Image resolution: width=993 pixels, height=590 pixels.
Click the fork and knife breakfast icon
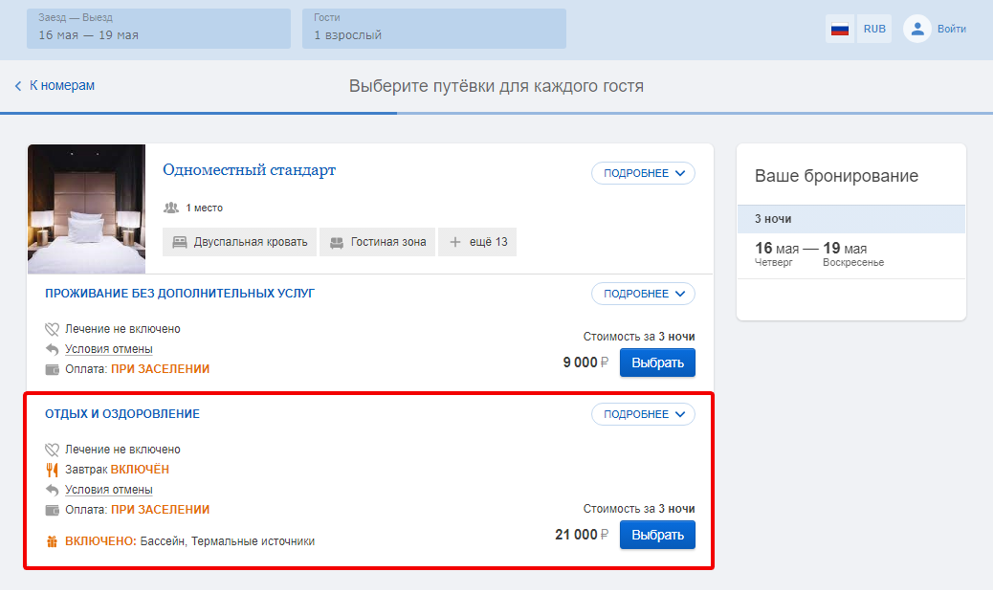point(52,470)
